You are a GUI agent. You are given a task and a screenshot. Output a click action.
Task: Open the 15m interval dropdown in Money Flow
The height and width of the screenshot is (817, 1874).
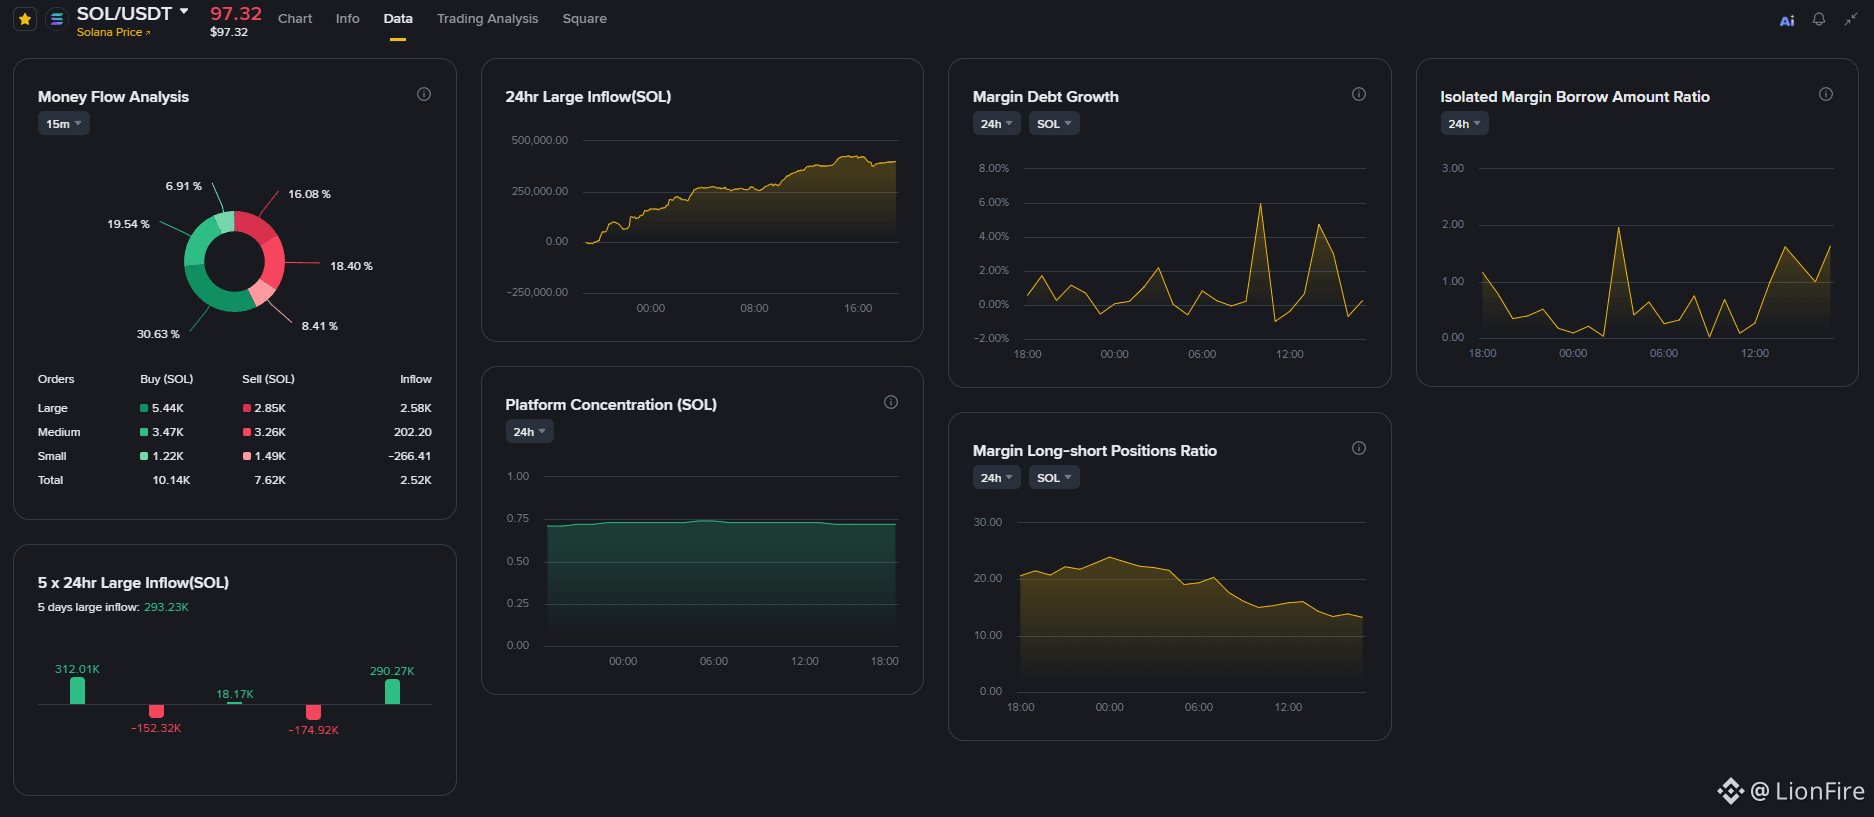(x=64, y=124)
